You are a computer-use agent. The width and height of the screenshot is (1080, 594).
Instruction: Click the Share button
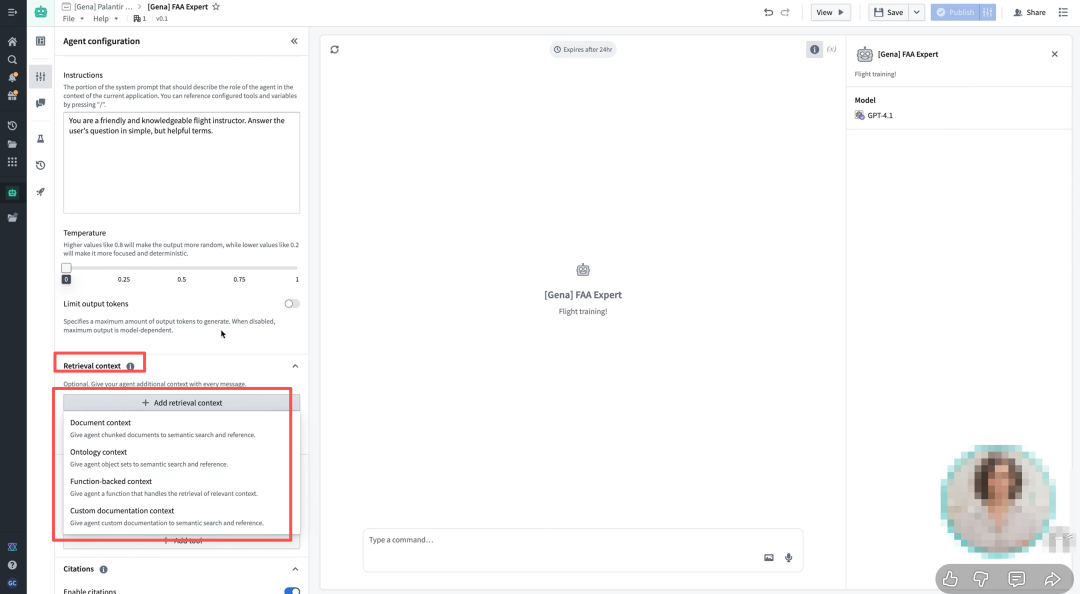click(1029, 12)
